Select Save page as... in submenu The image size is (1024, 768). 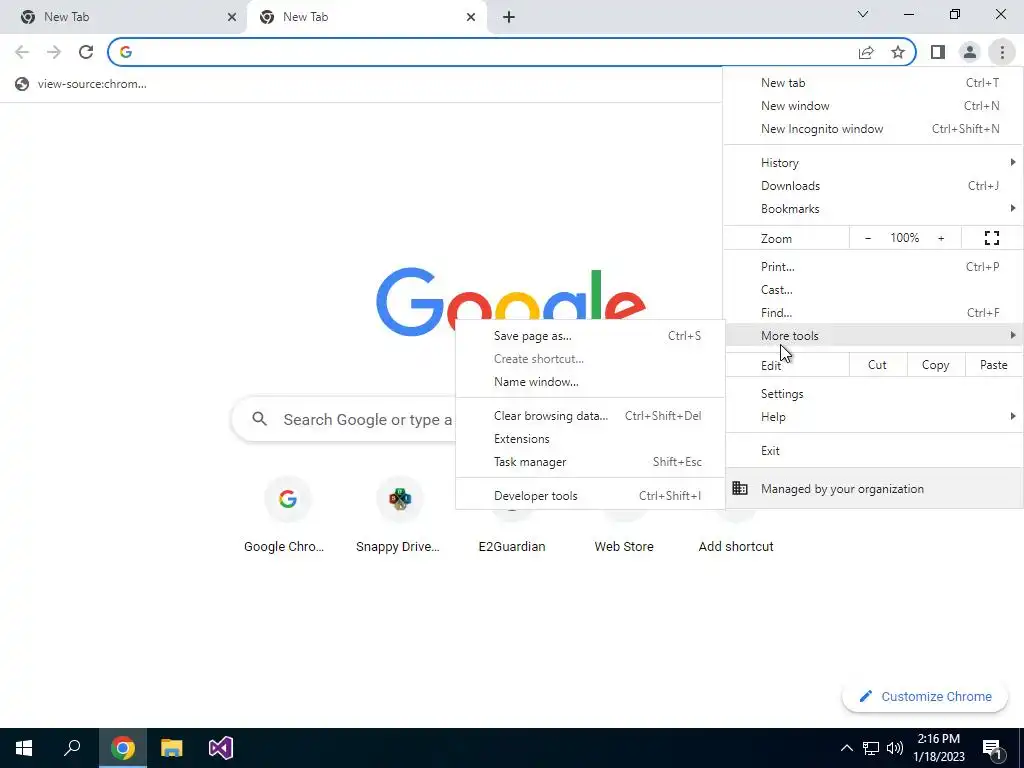coord(590,336)
